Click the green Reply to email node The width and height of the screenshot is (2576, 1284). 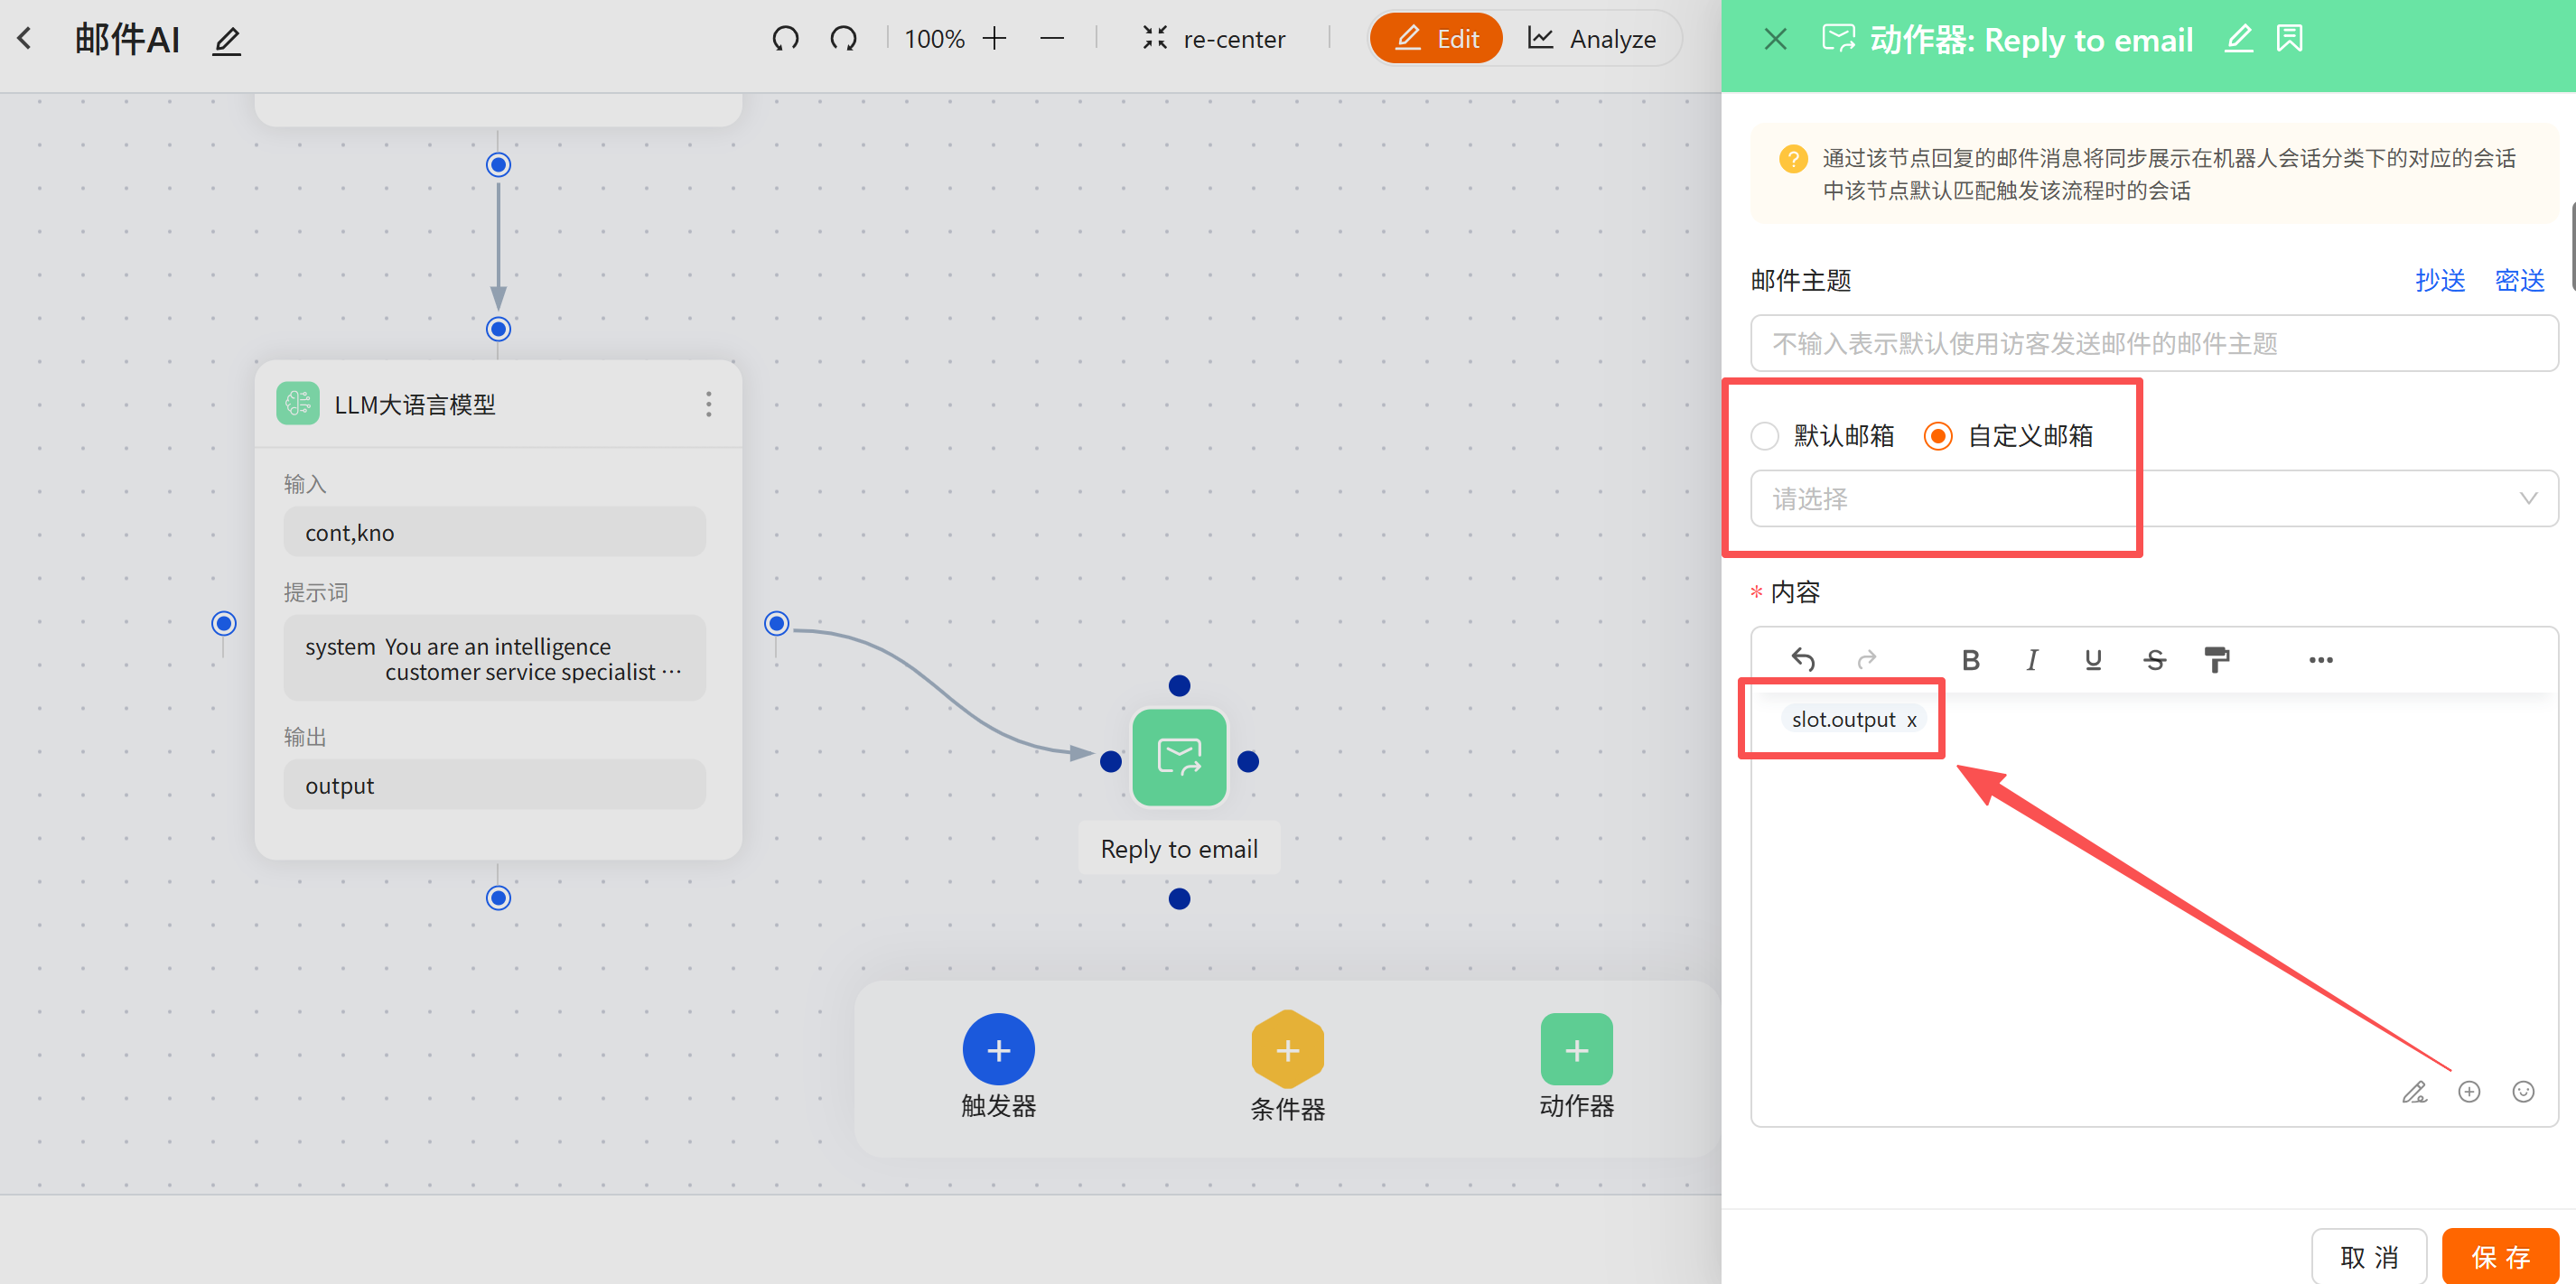point(1179,757)
